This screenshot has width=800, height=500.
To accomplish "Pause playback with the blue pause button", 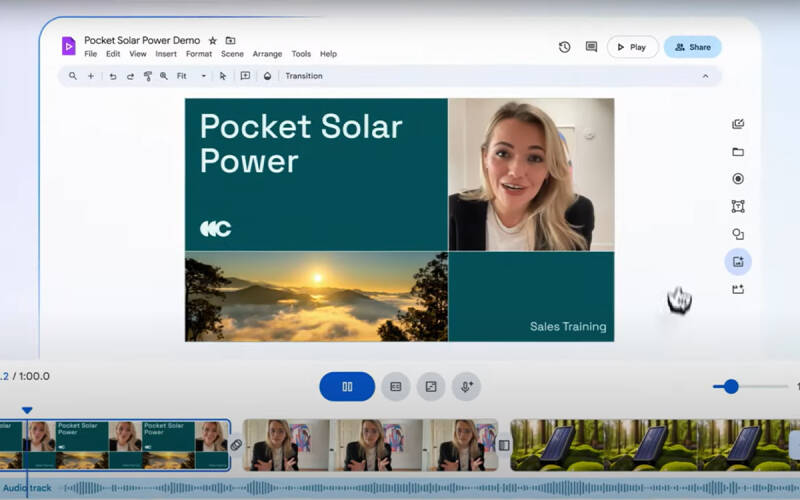I will click(347, 387).
